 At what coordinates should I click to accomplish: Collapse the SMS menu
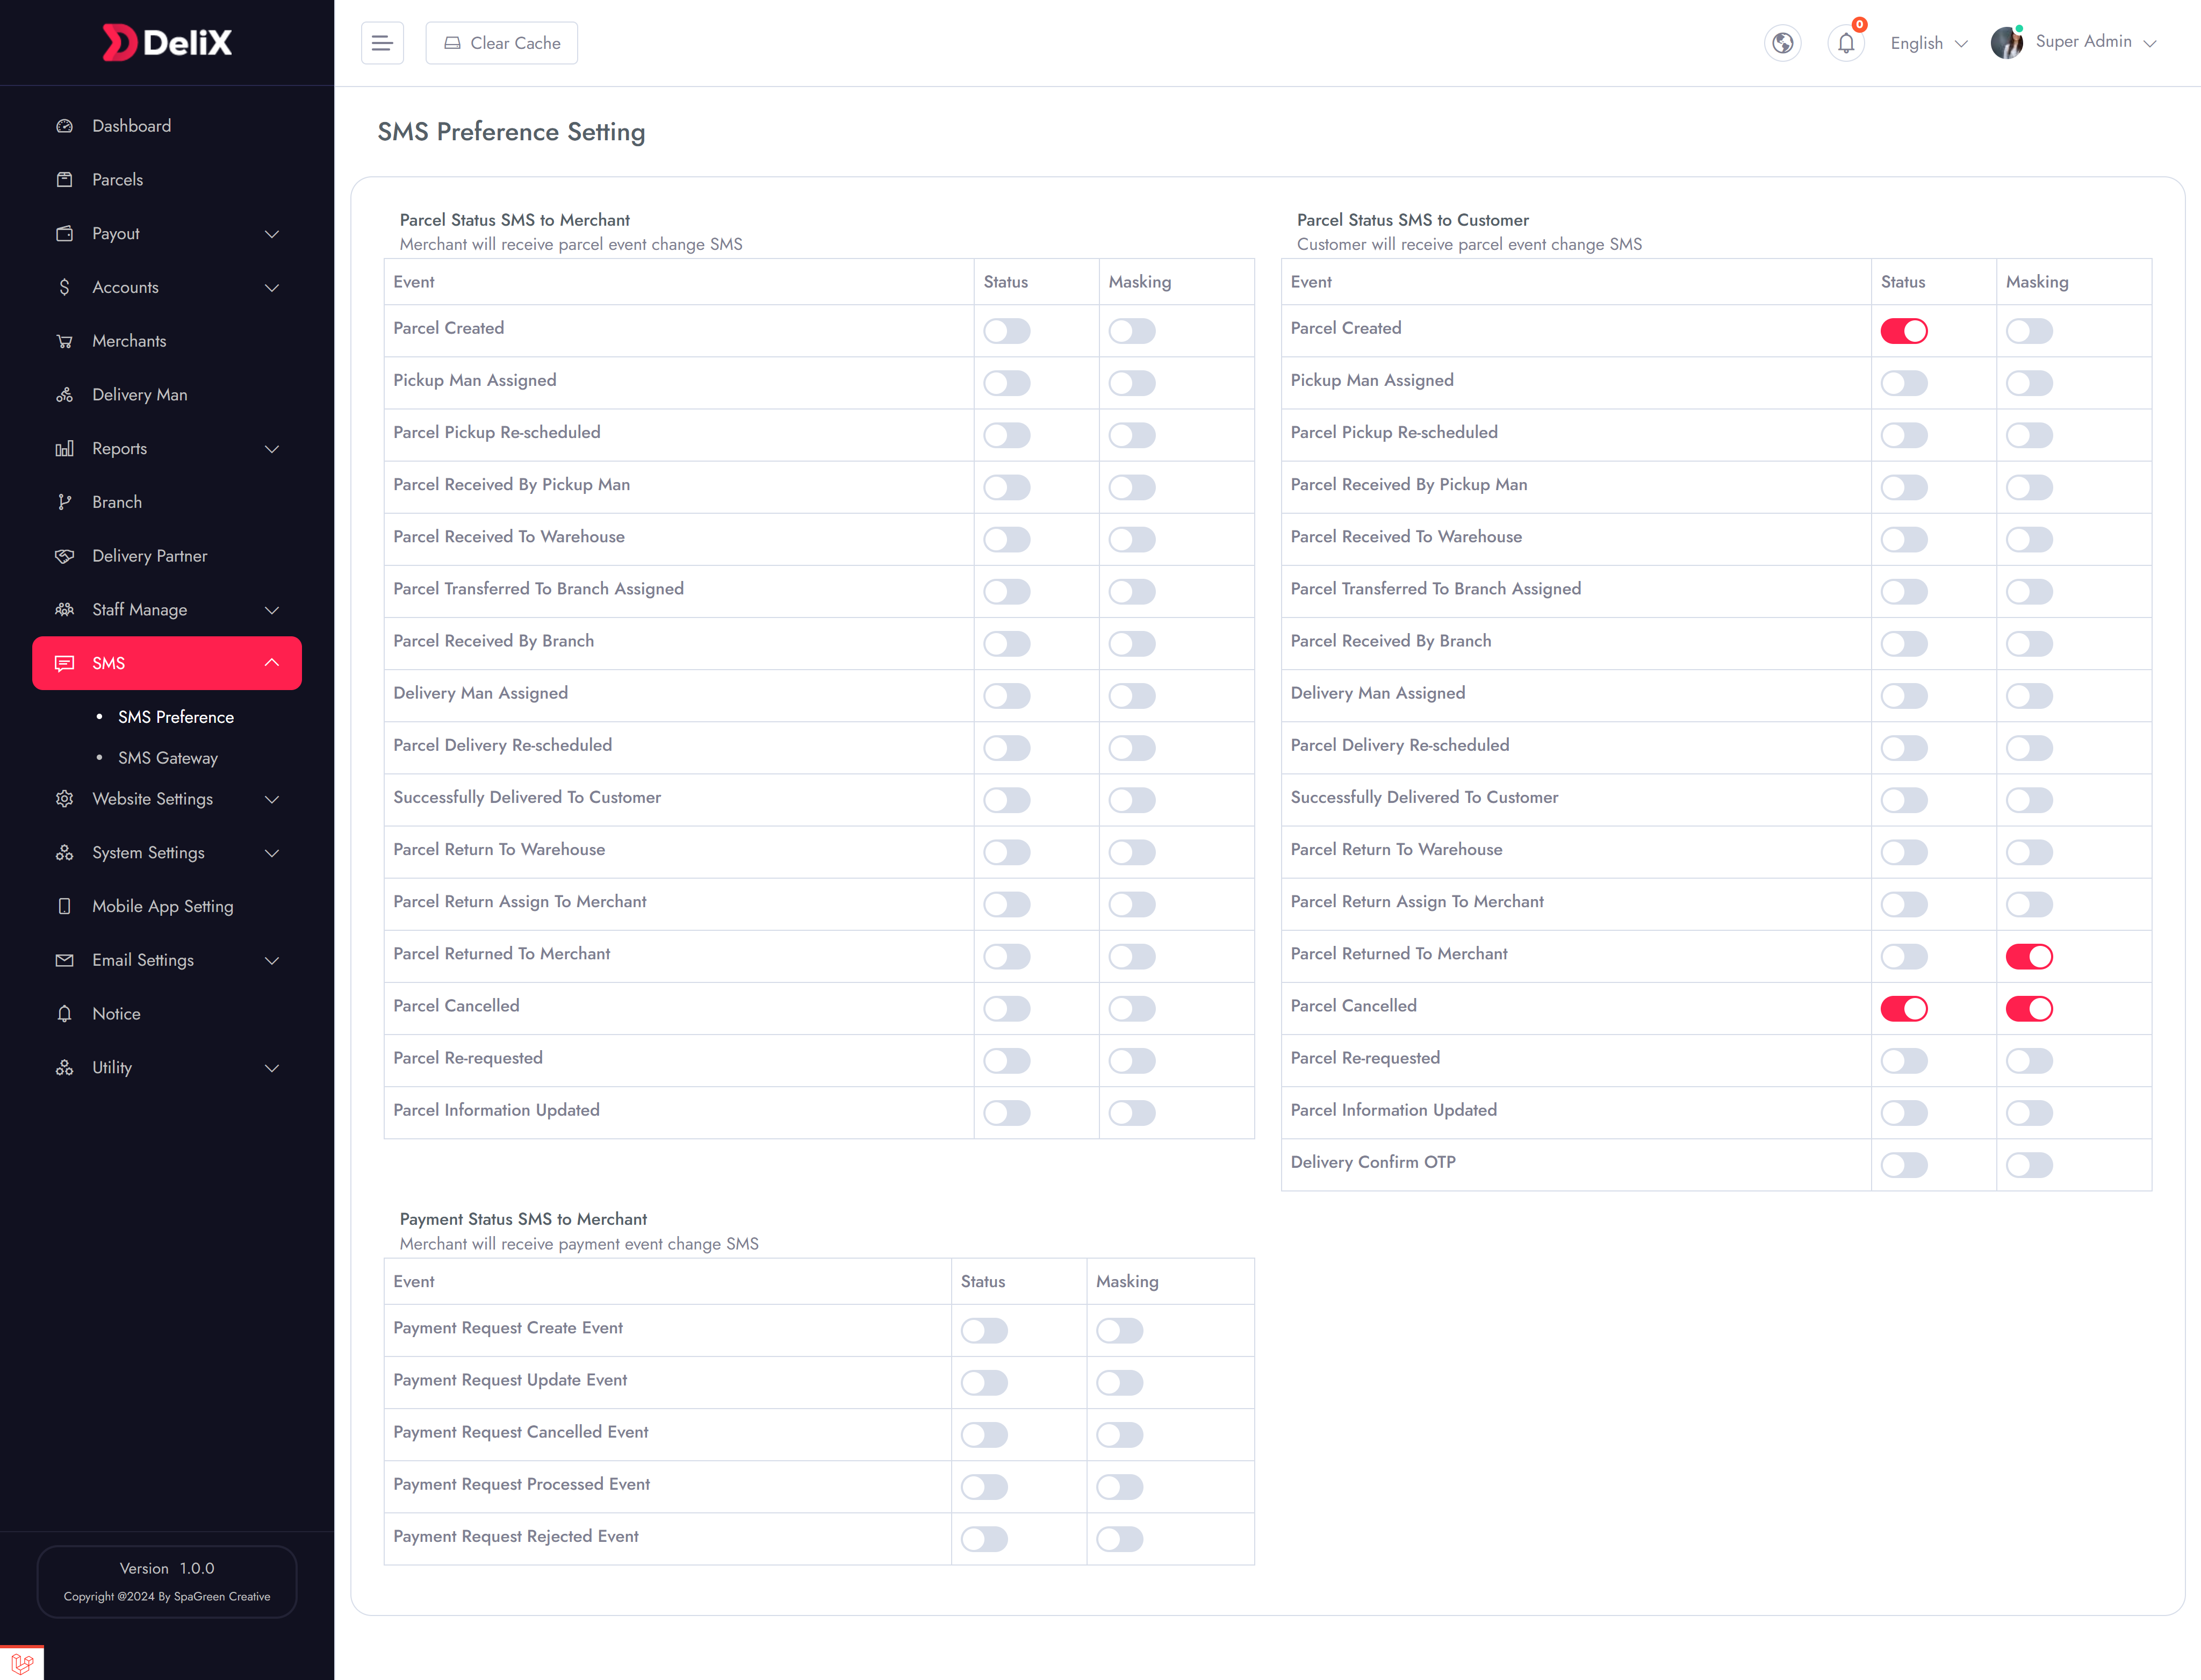coord(166,662)
